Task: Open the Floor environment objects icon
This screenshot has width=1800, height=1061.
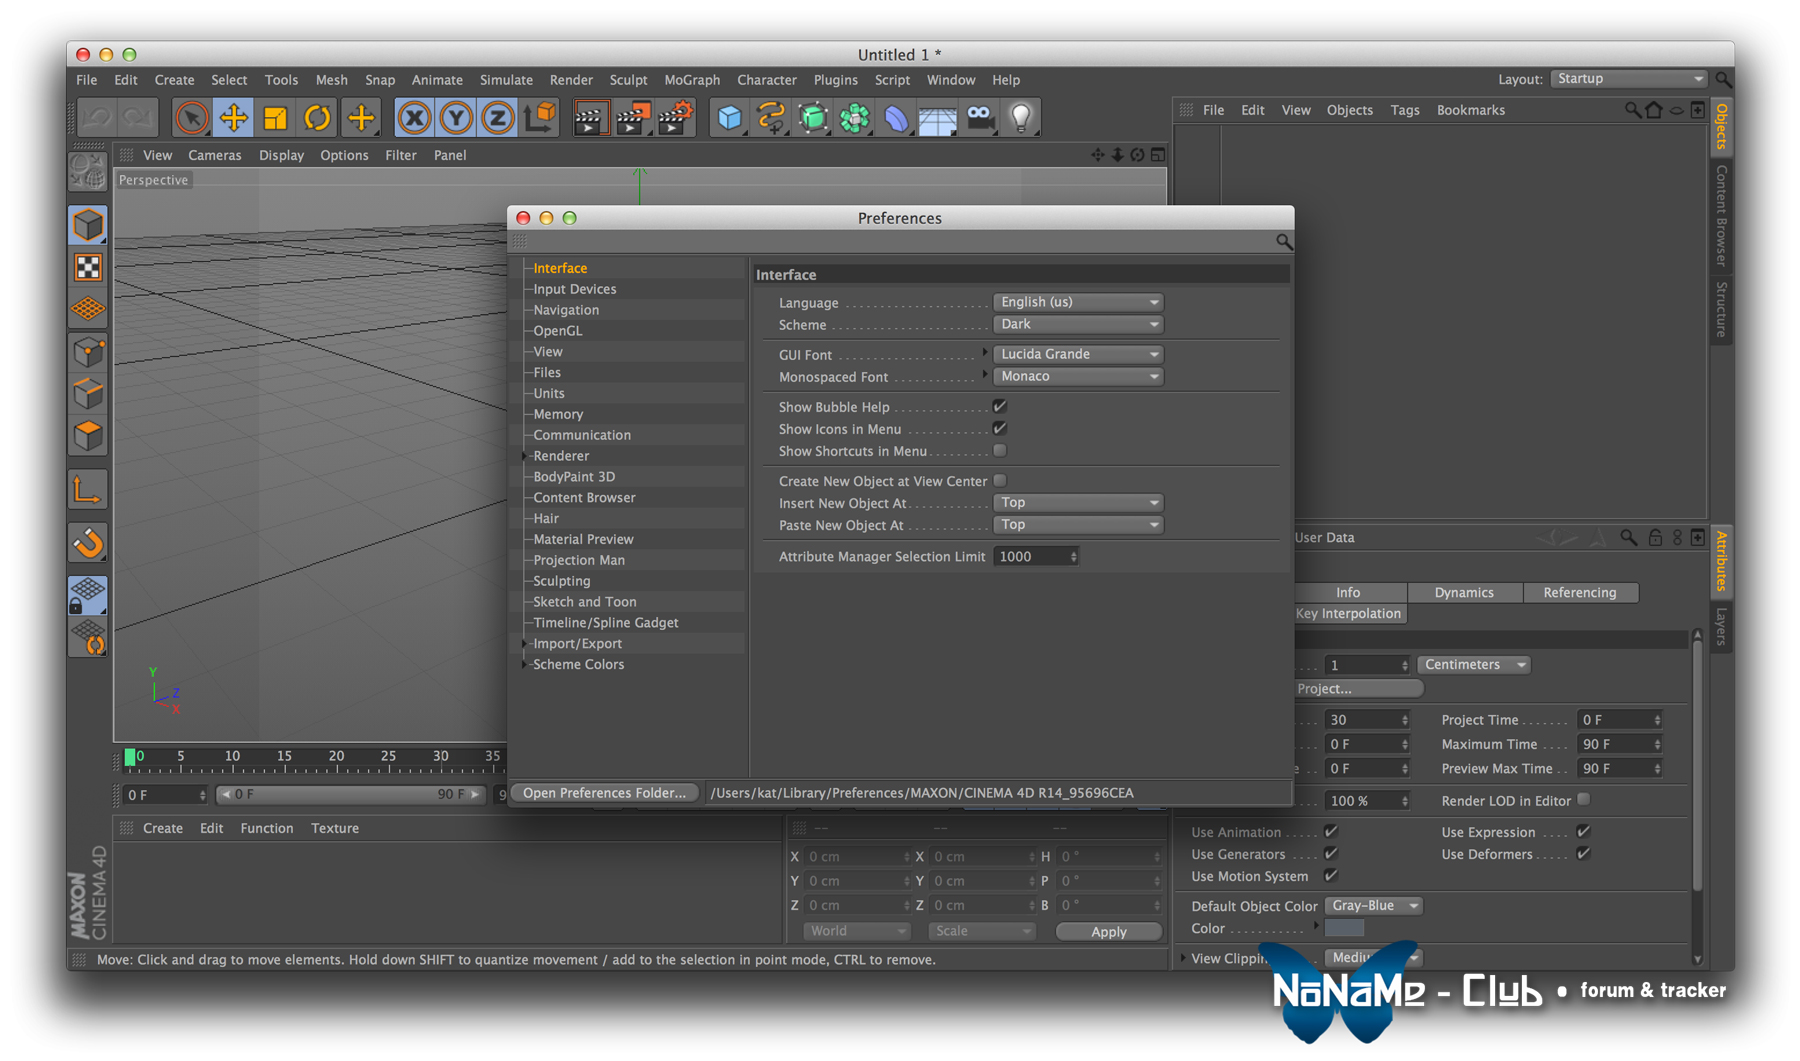Action: tap(938, 118)
